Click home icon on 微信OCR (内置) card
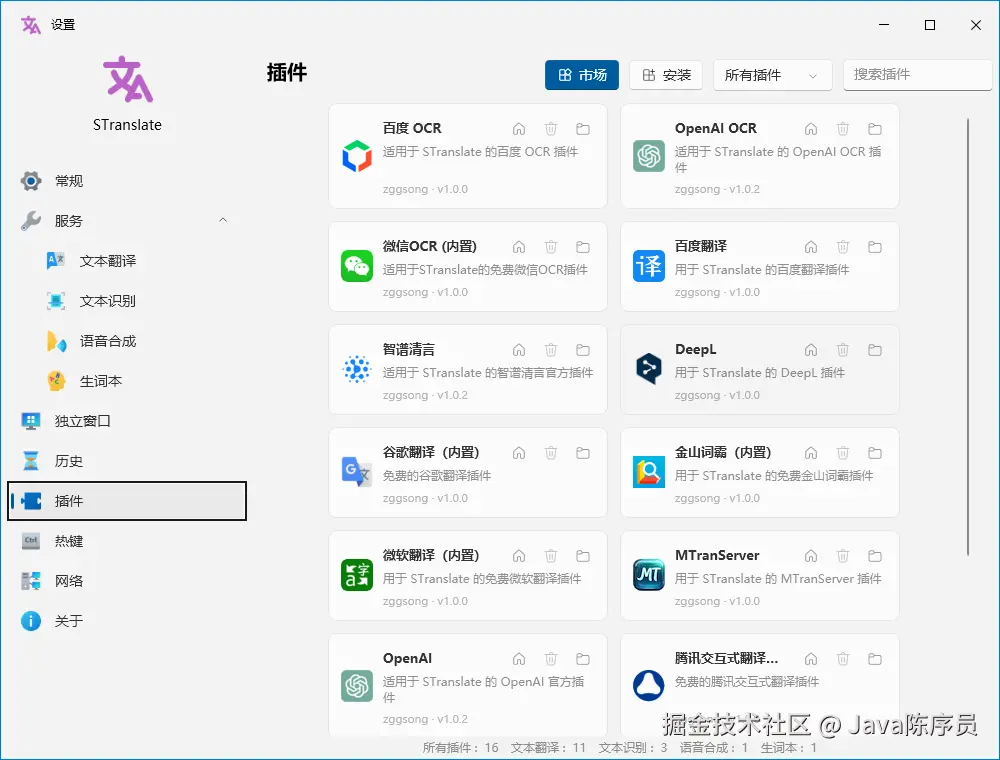Screen dimensions: 1000x760 click(x=519, y=247)
